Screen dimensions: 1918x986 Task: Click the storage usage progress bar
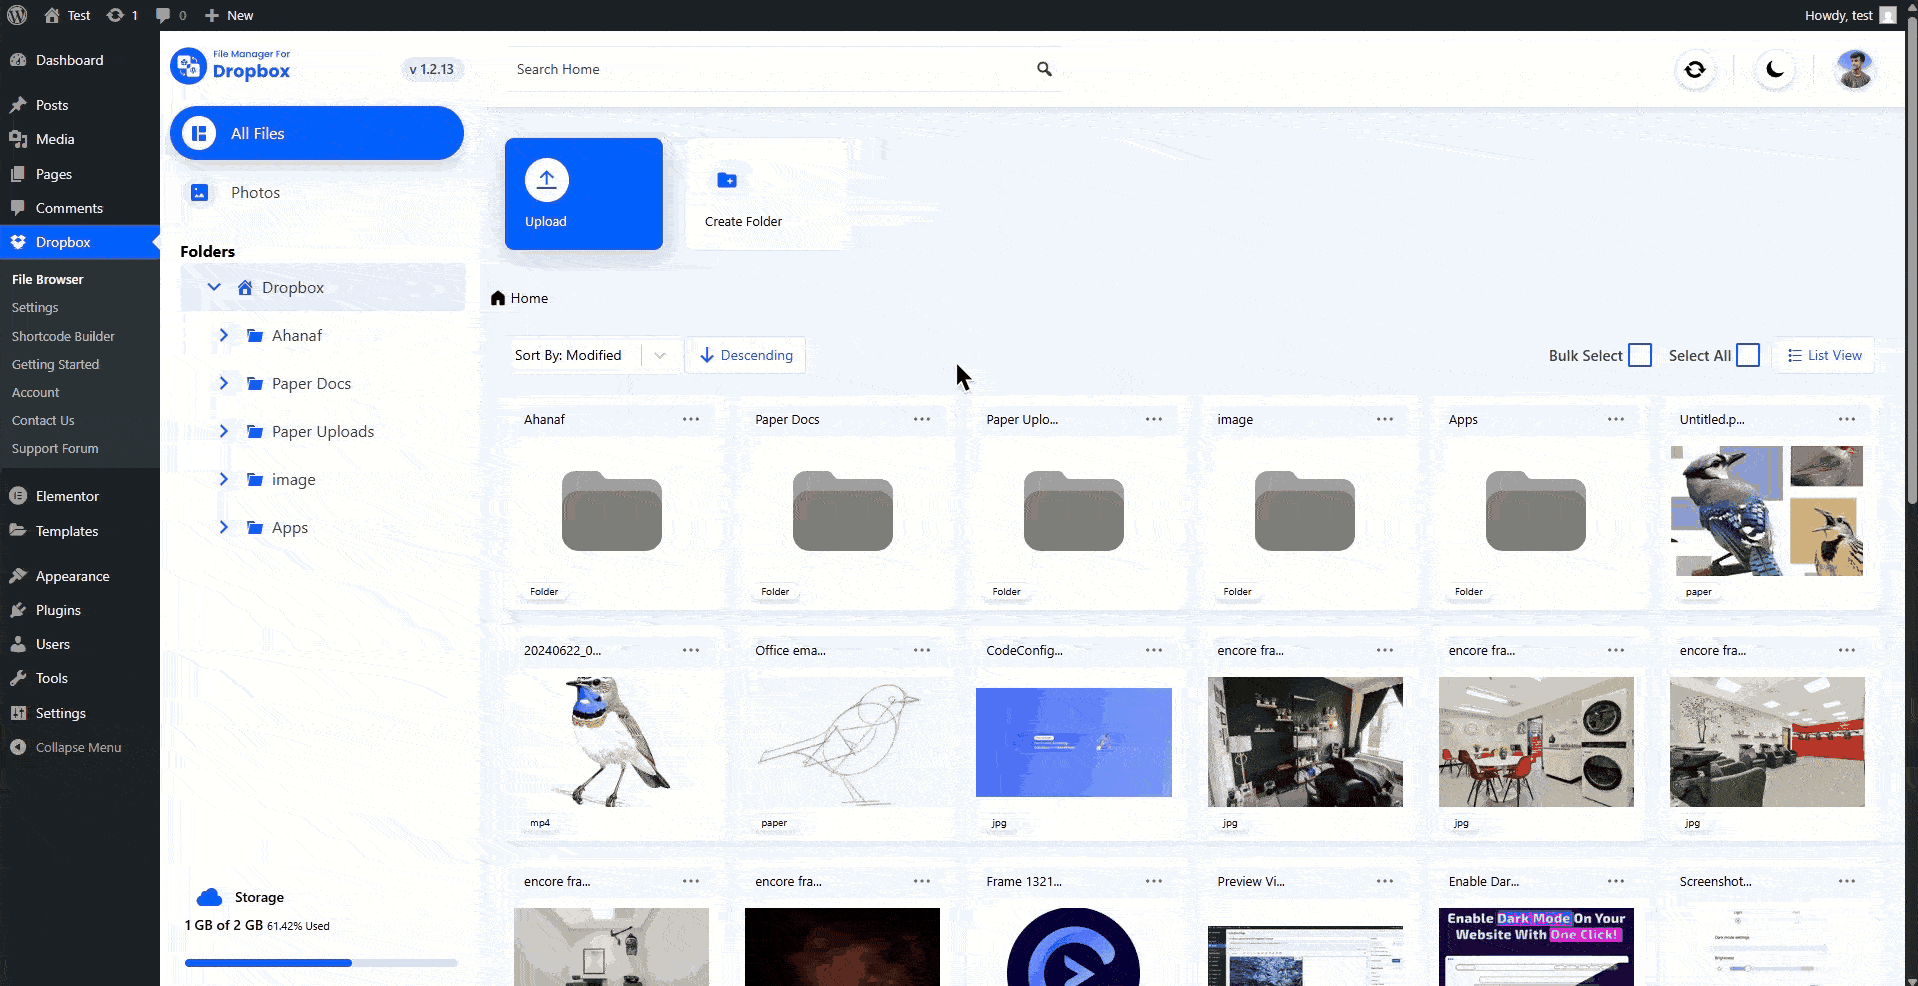(321, 963)
